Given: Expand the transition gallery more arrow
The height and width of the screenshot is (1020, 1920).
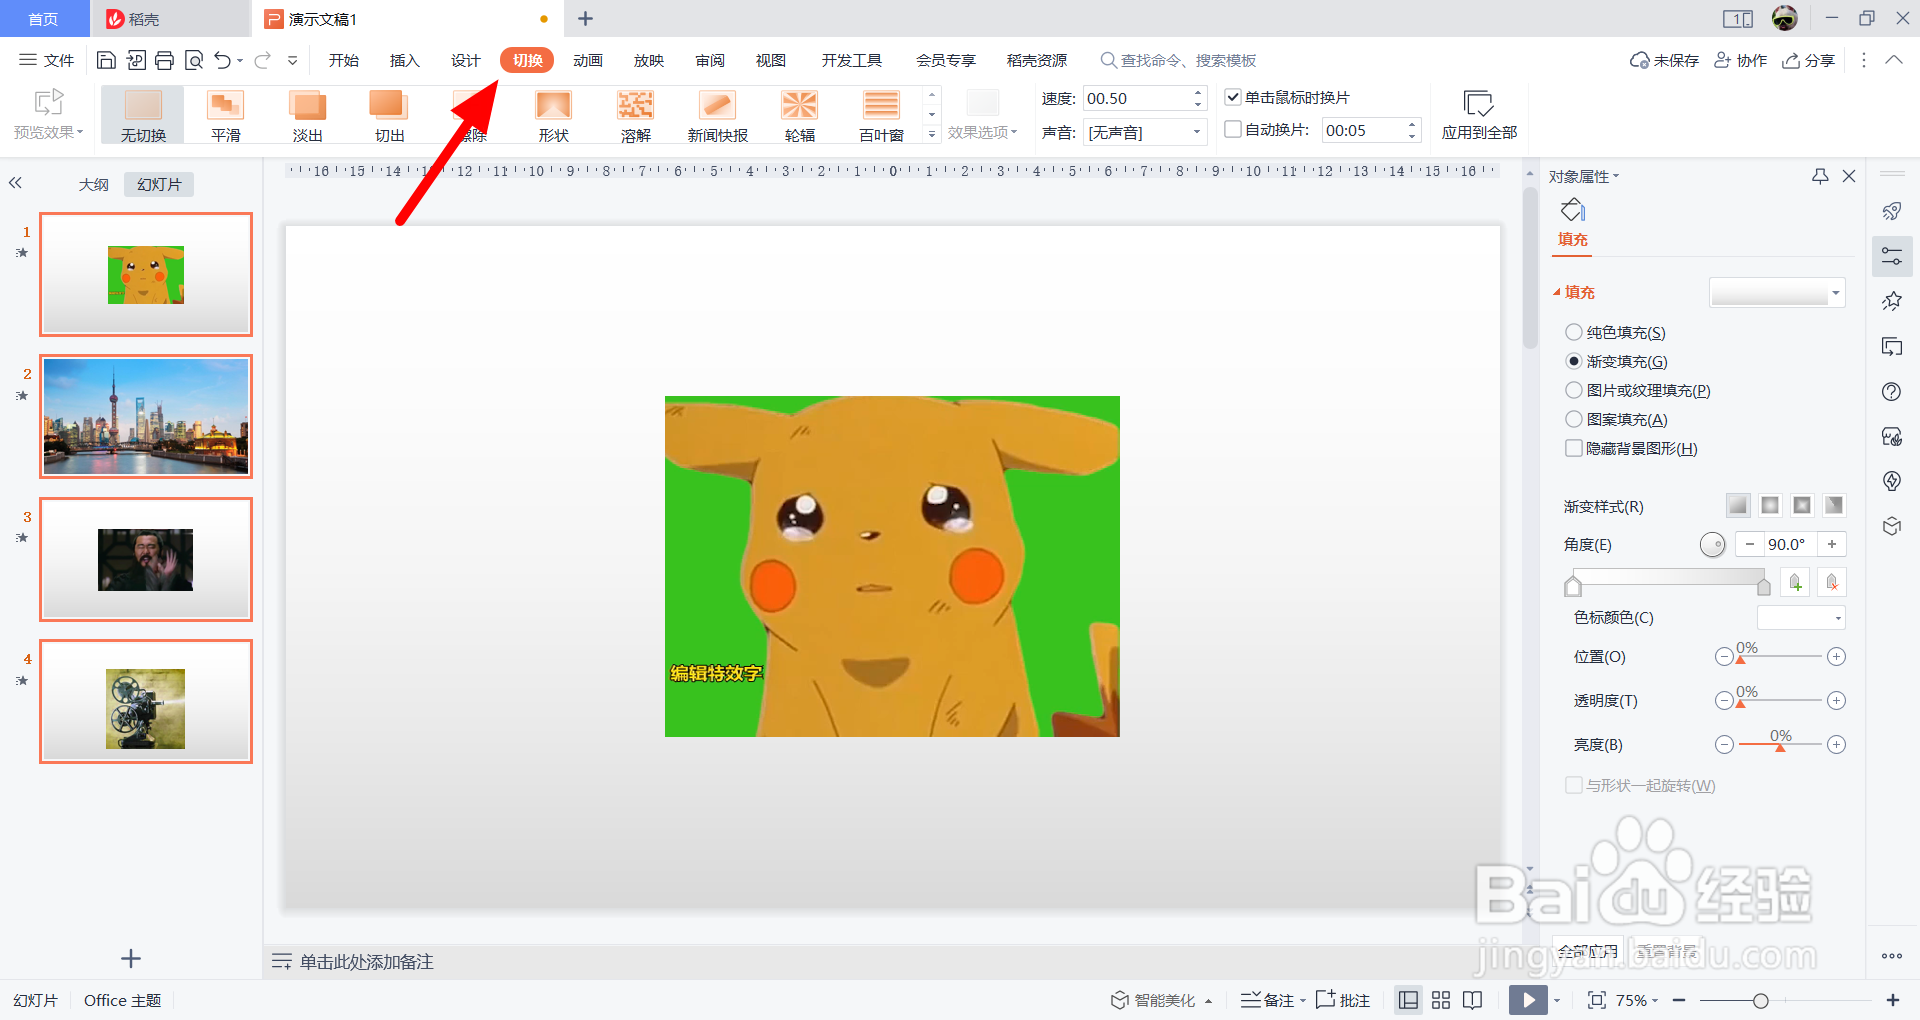Looking at the screenshot, I should 932,134.
